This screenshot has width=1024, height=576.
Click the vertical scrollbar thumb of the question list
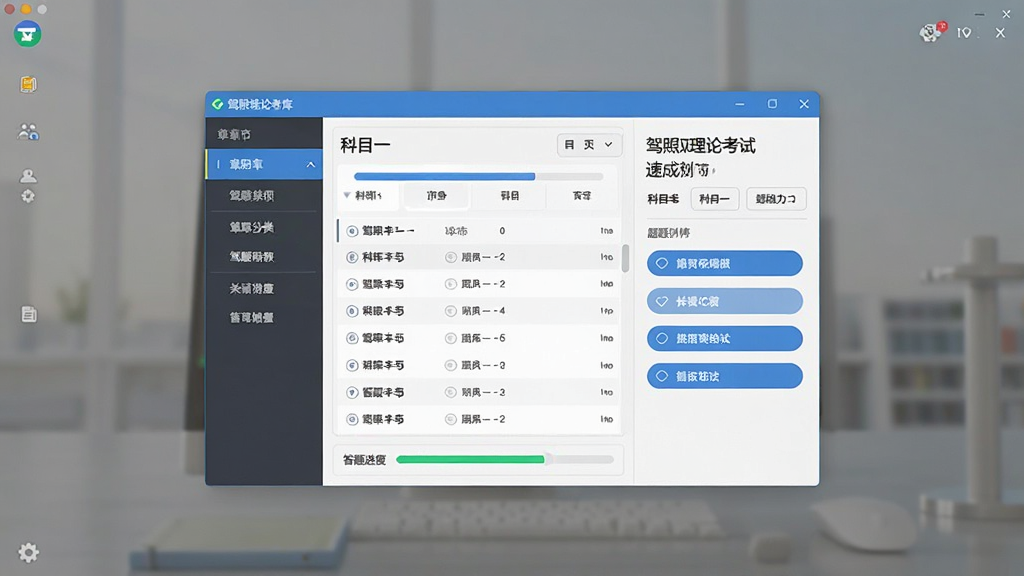pos(625,259)
